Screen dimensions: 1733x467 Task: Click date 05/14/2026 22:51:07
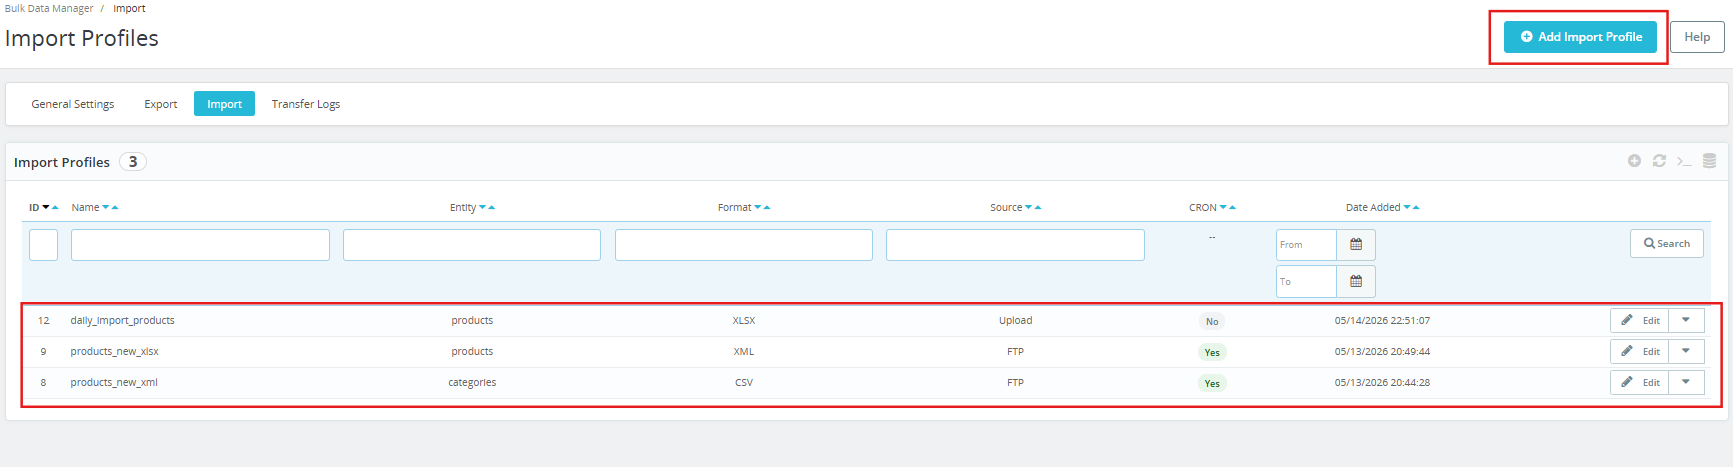coord(1382,321)
